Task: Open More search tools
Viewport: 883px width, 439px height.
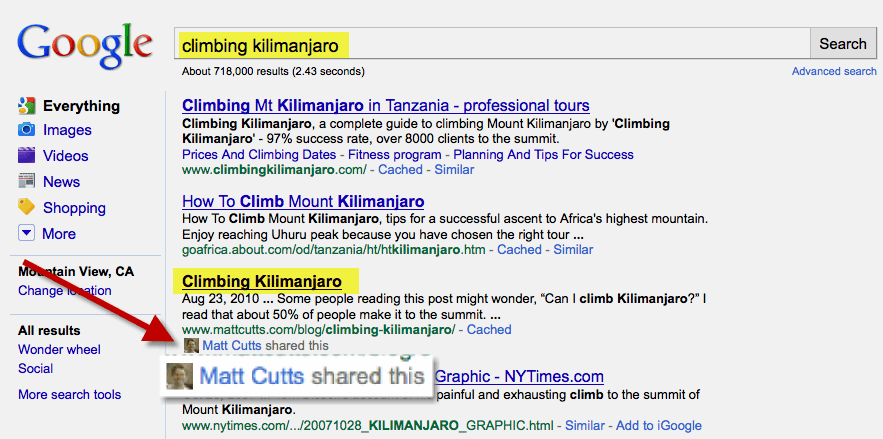Action: [x=69, y=395]
